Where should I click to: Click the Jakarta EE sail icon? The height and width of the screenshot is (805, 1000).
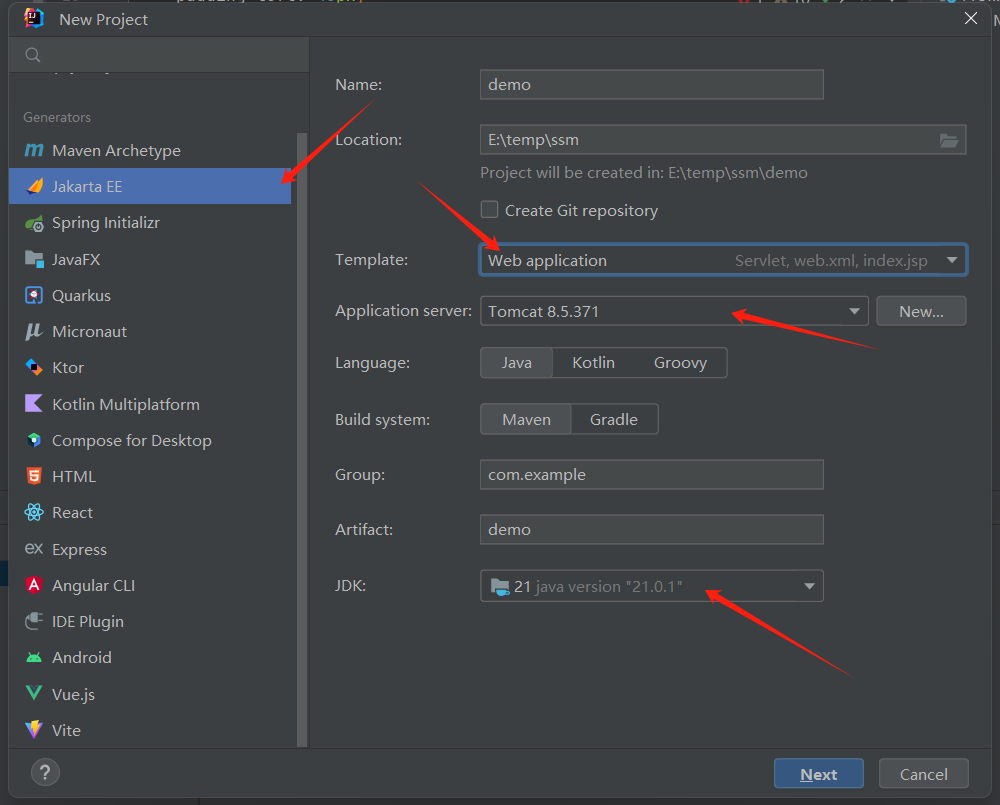click(34, 186)
